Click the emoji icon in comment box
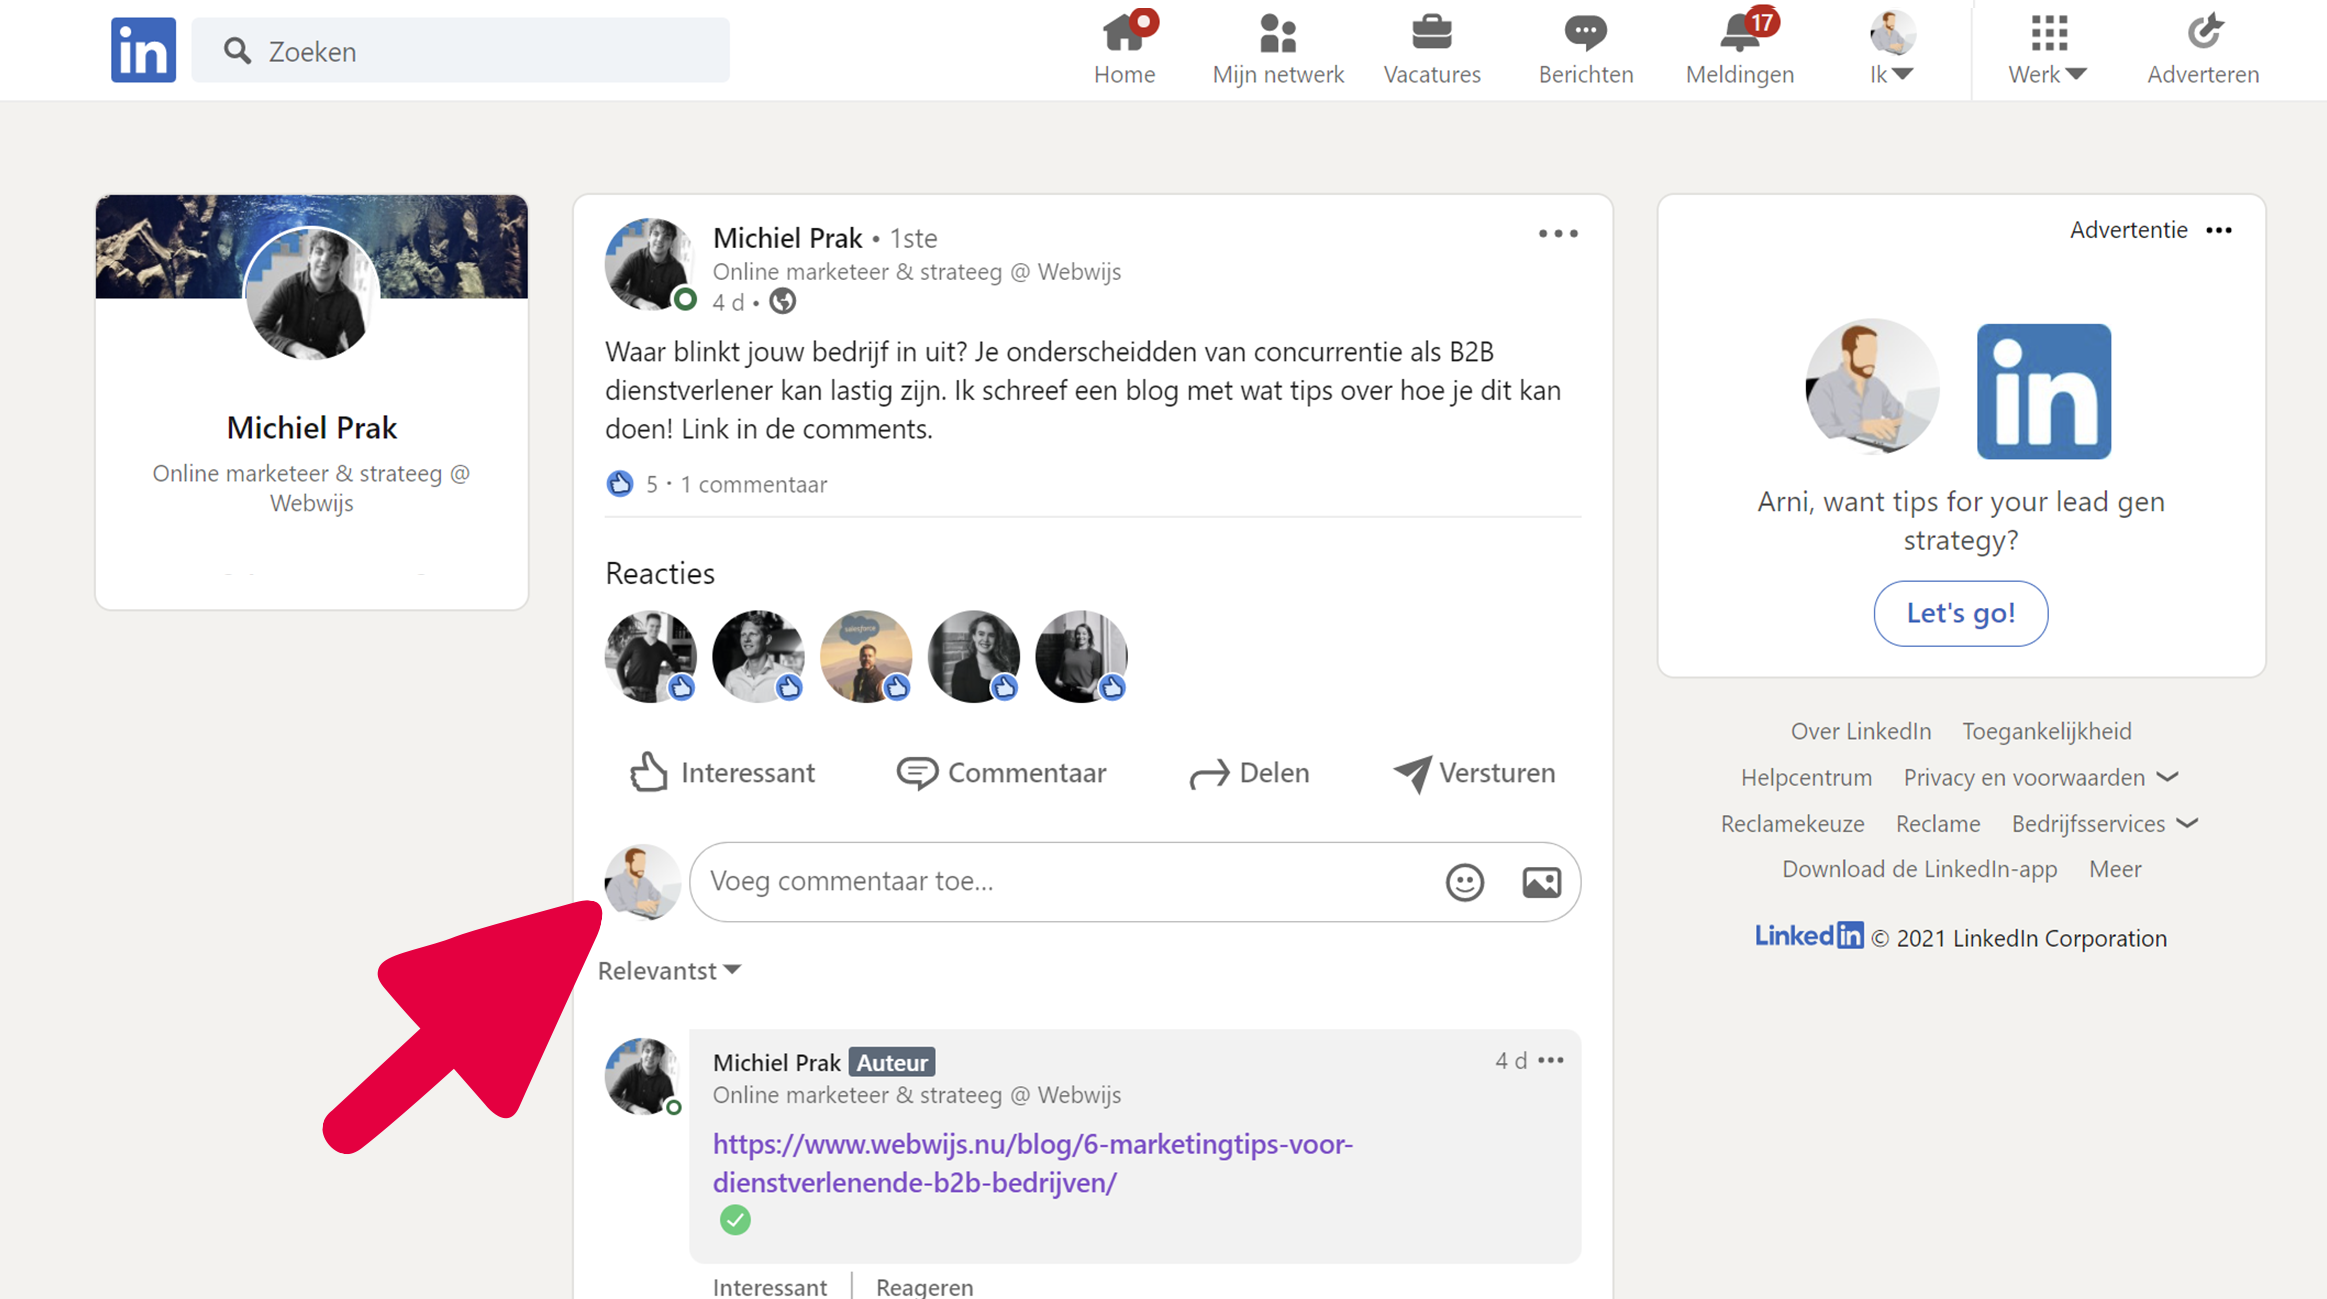This screenshot has width=2327, height=1299. pos(1464,882)
